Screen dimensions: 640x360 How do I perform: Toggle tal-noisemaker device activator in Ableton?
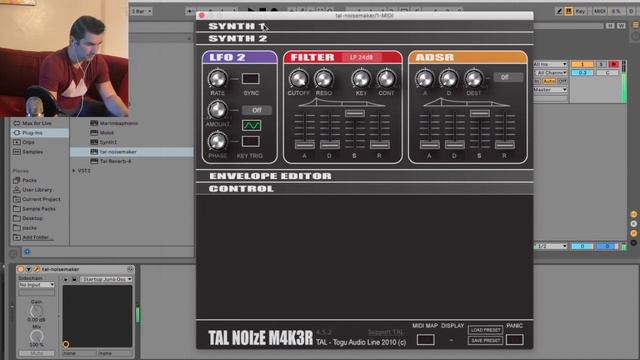21,269
